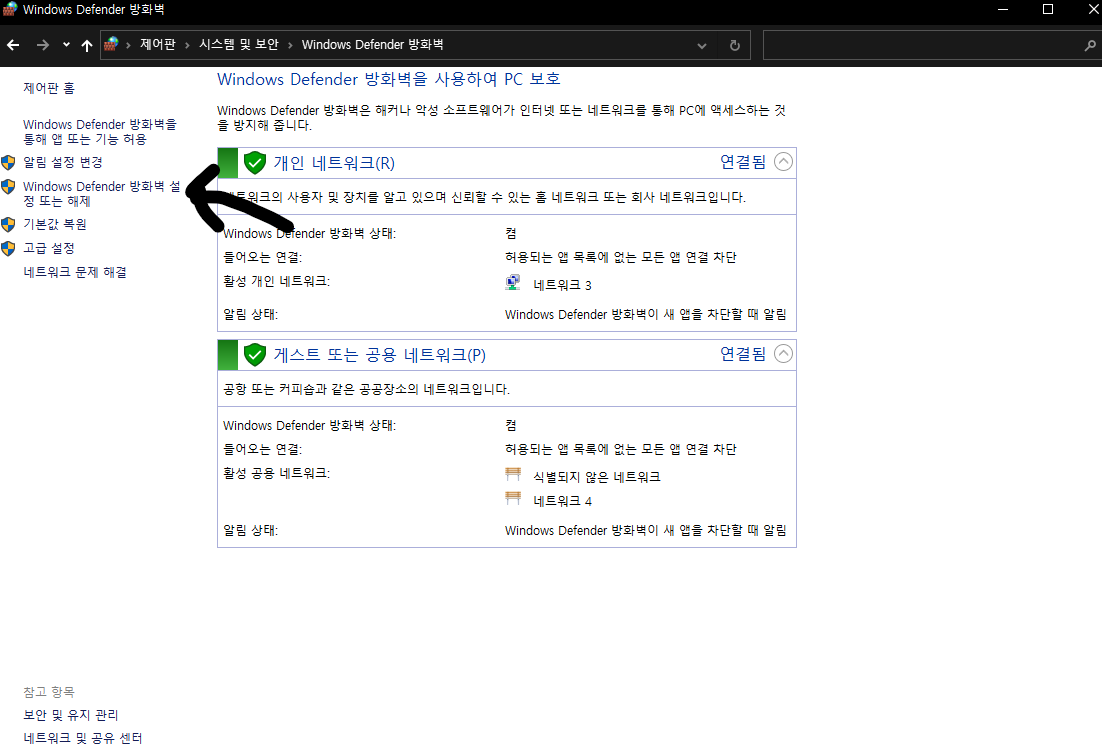This screenshot has height=752, width=1102.
Task: Open 네트워크 및 공유 센터 link
Action: (x=82, y=738)
